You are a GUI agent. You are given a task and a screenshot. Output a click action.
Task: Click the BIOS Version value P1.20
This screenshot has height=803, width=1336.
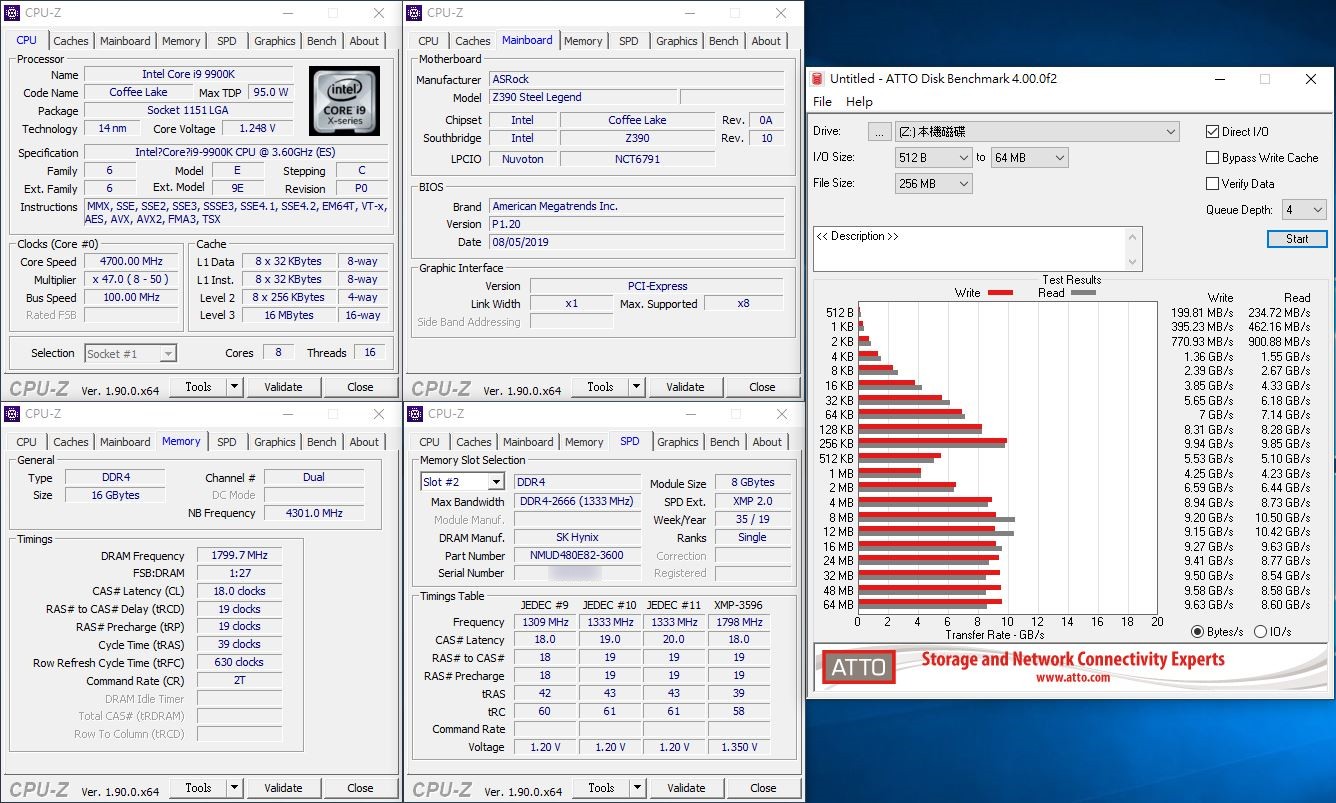[x=636, y=224]
